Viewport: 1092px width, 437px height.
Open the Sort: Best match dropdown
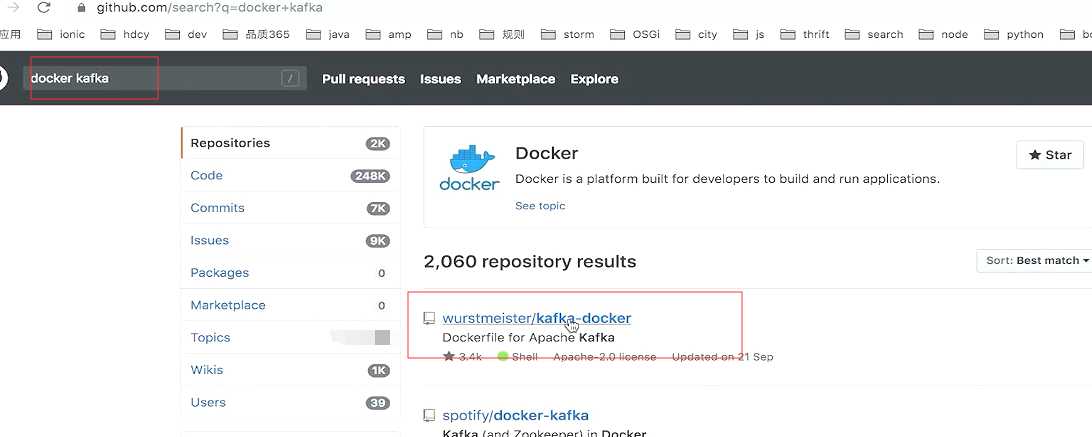[x=1037, y=261]
